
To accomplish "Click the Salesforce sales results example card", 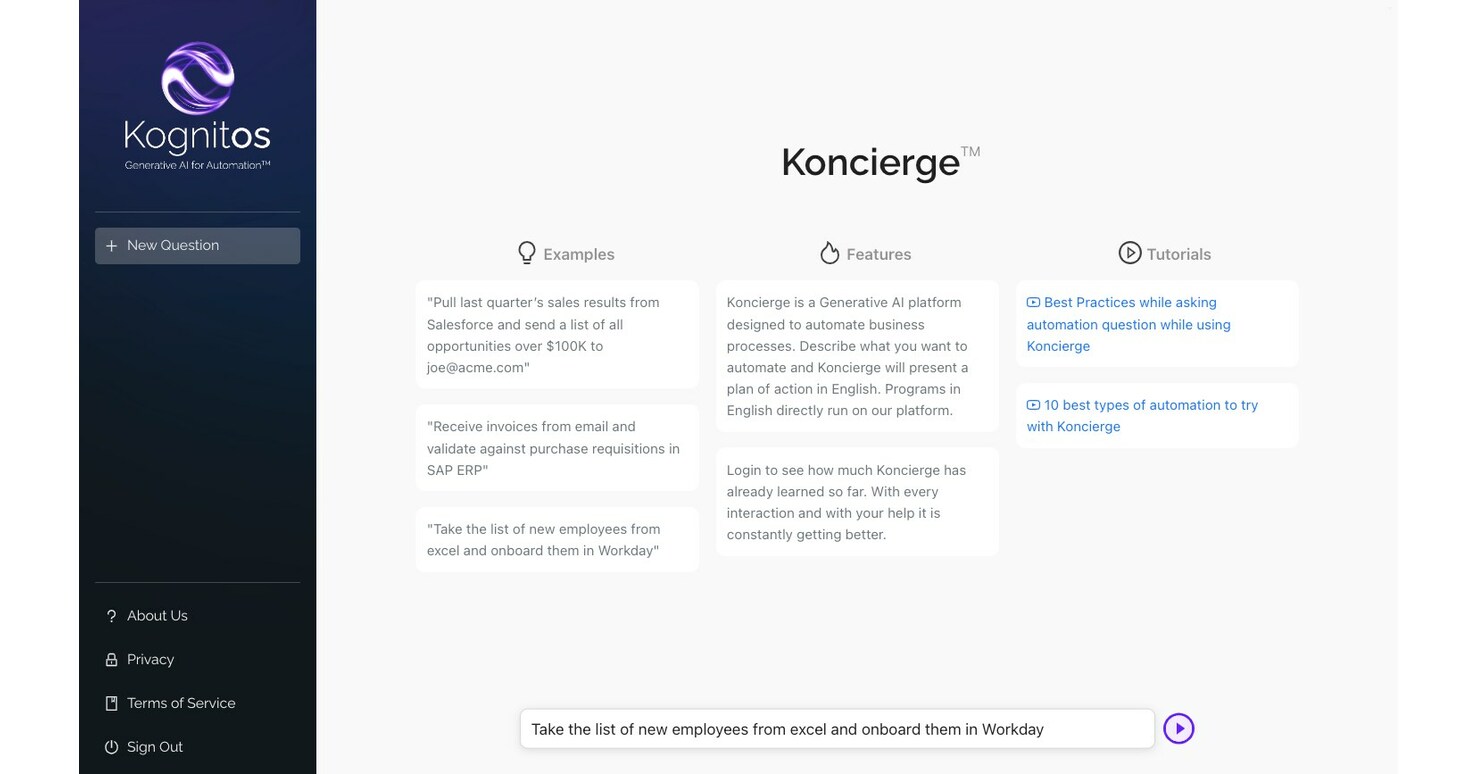I will click(x=556, y=335).
